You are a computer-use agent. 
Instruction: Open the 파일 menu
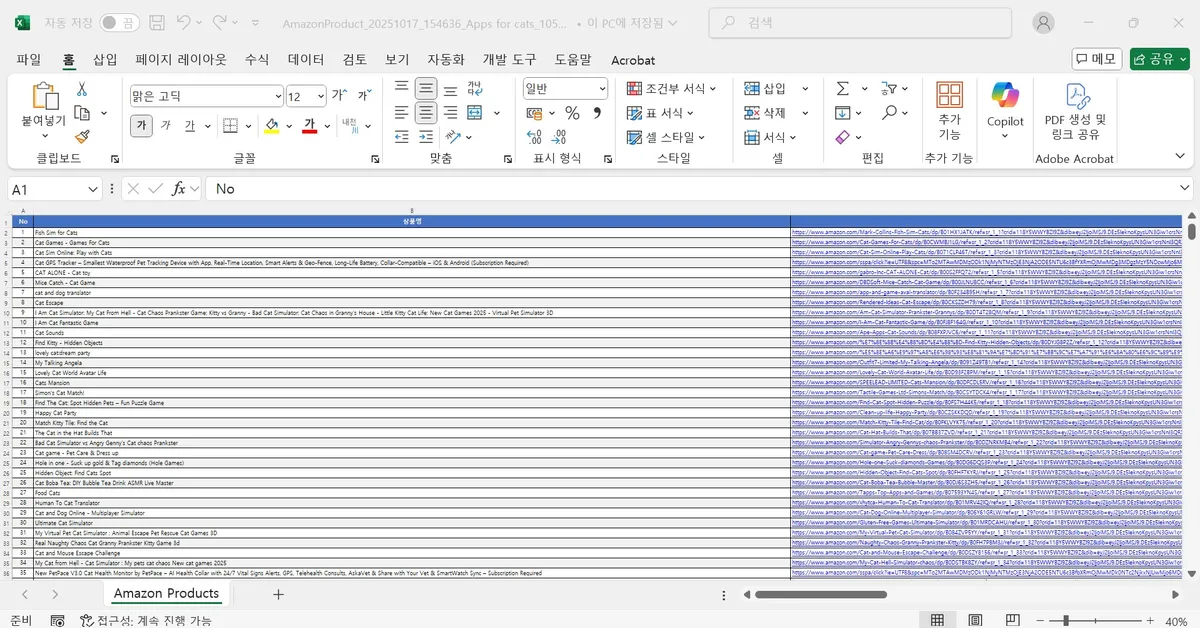tap(29, 59)
